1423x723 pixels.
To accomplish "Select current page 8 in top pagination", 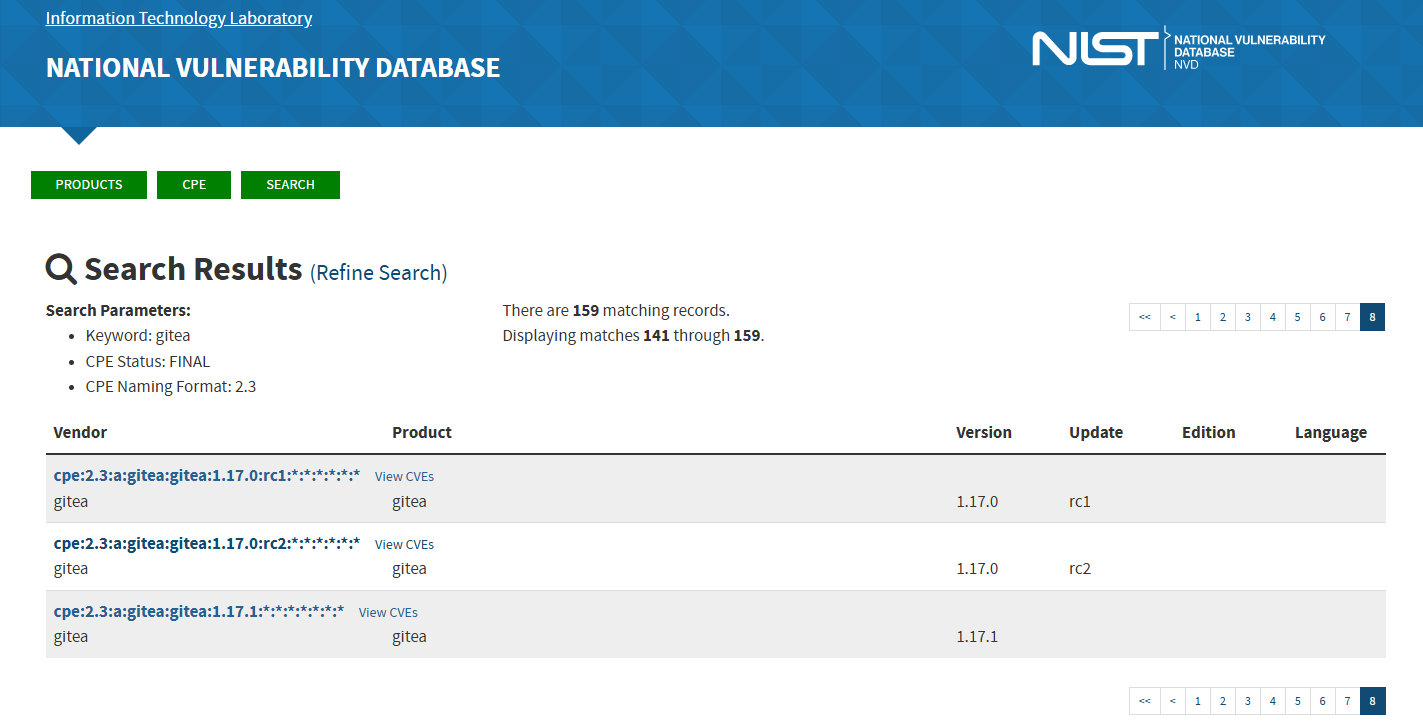I will click(1373, 317).
